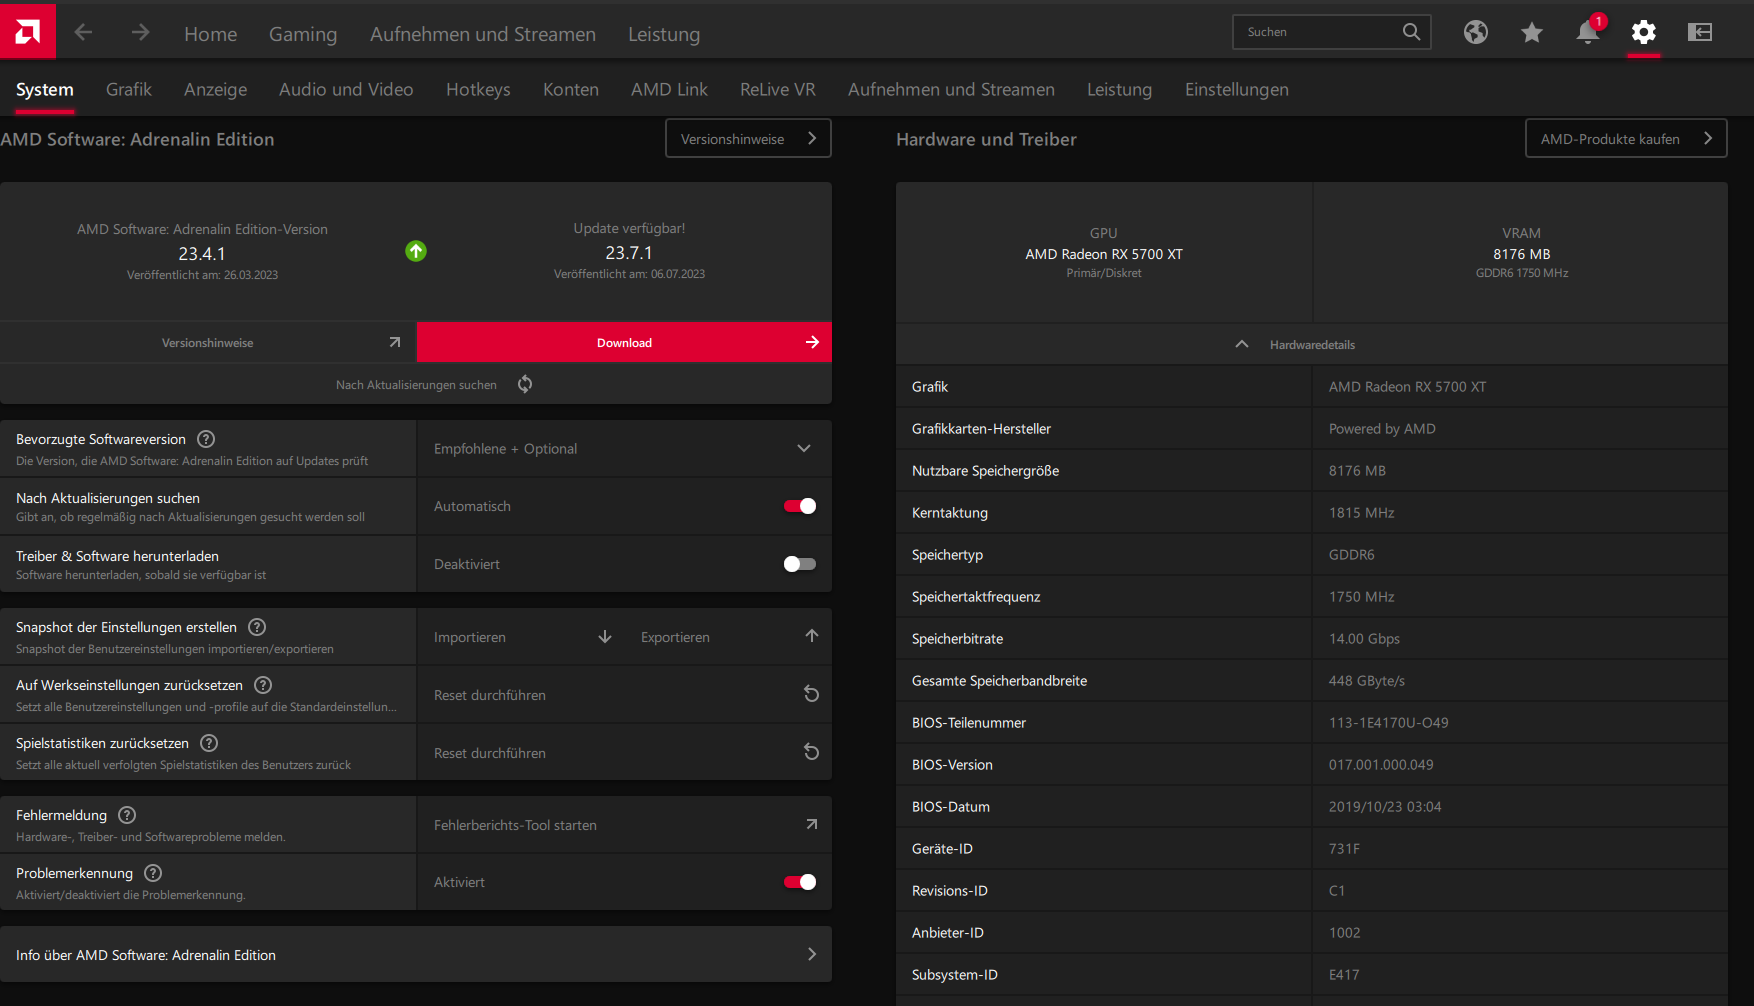Open the notifications bell icon

pyautogui.click(x=1588, y=32)
